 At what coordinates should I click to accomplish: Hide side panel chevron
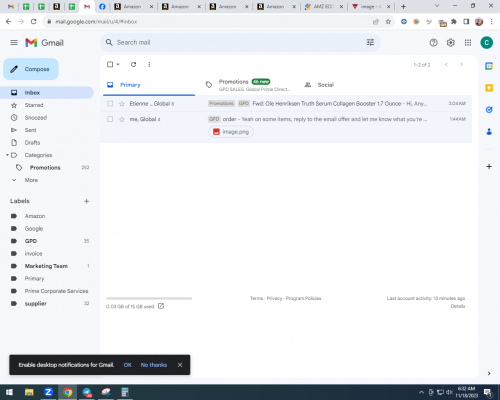tap(489, 373)
